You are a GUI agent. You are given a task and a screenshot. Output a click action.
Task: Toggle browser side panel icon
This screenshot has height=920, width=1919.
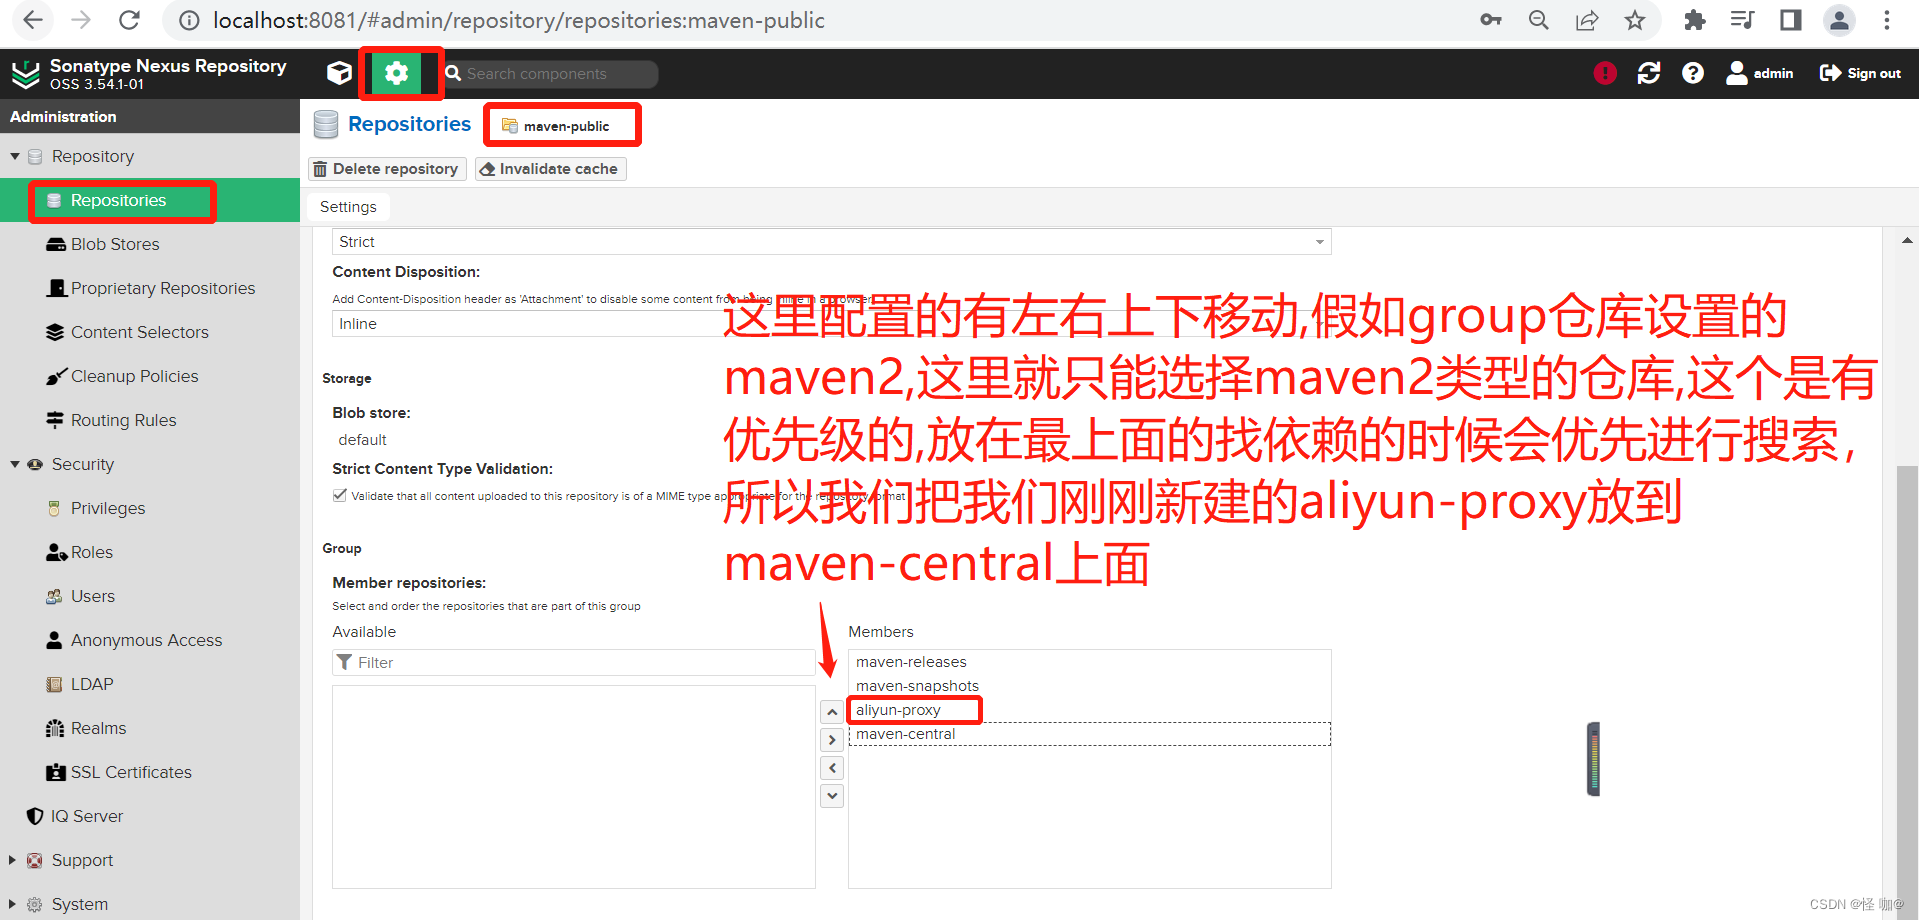(1791, 20)
